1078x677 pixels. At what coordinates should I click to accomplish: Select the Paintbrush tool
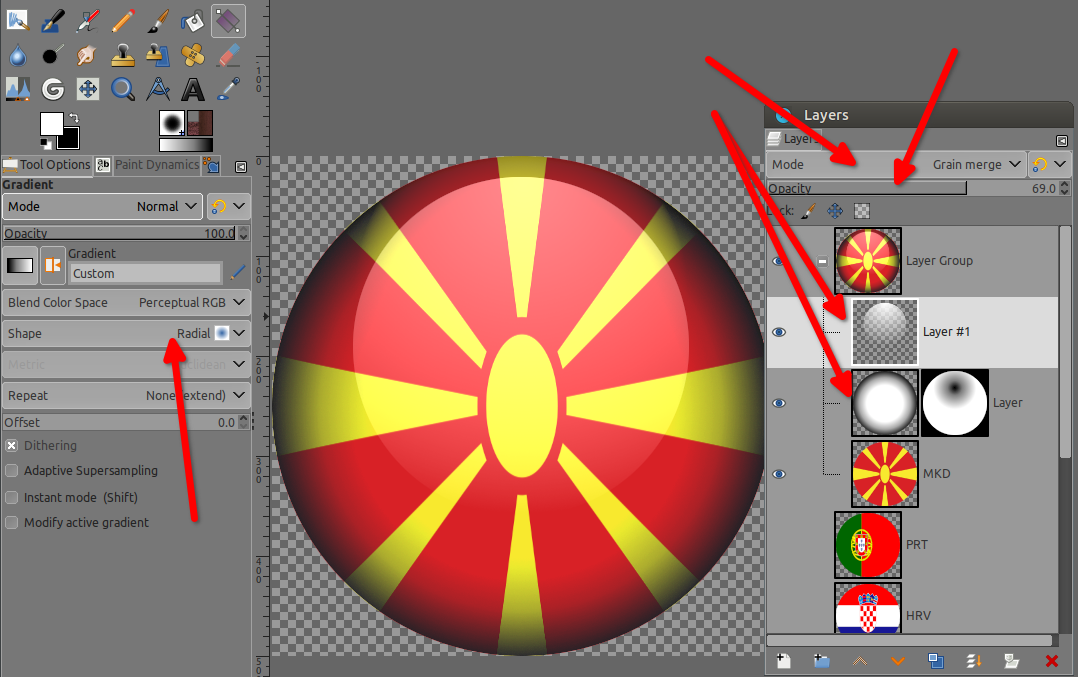[157, 20]
